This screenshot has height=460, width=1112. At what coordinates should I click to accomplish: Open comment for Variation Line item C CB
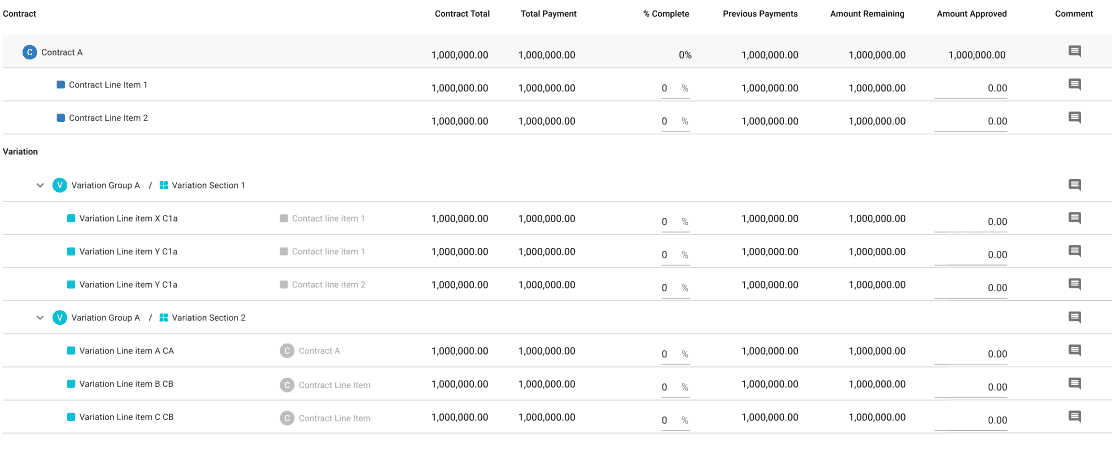point(1074,417)
